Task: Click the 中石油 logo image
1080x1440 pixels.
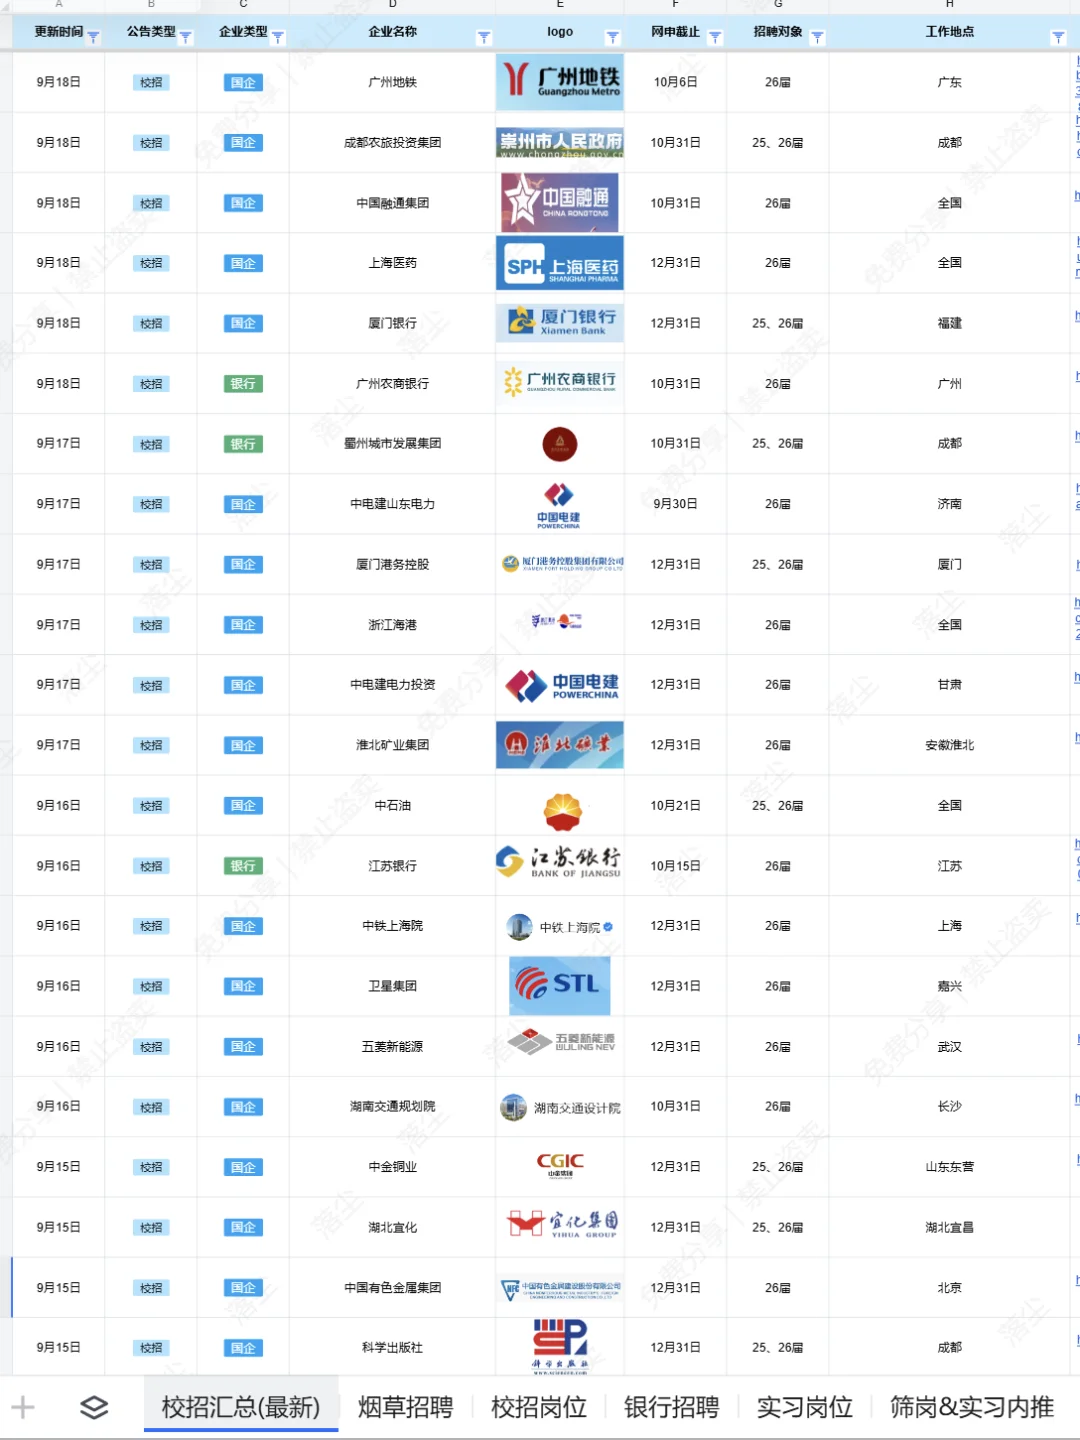Action: pos(562,811)
